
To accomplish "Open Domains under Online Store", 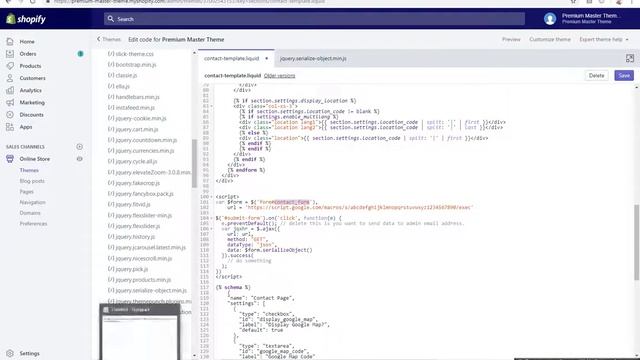I will (x=30, y=213).
